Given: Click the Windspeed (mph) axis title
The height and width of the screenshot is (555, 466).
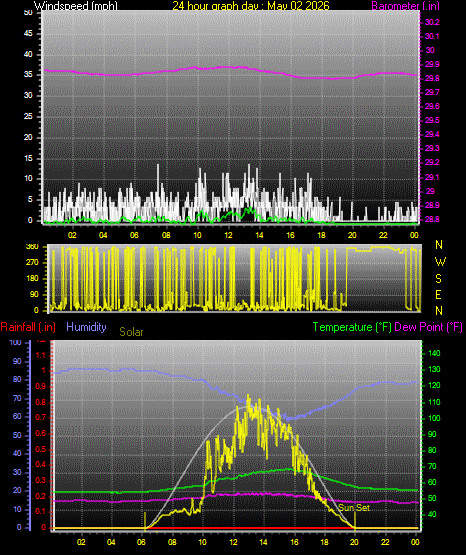Looking at the screenshot, I should [75, 5].
